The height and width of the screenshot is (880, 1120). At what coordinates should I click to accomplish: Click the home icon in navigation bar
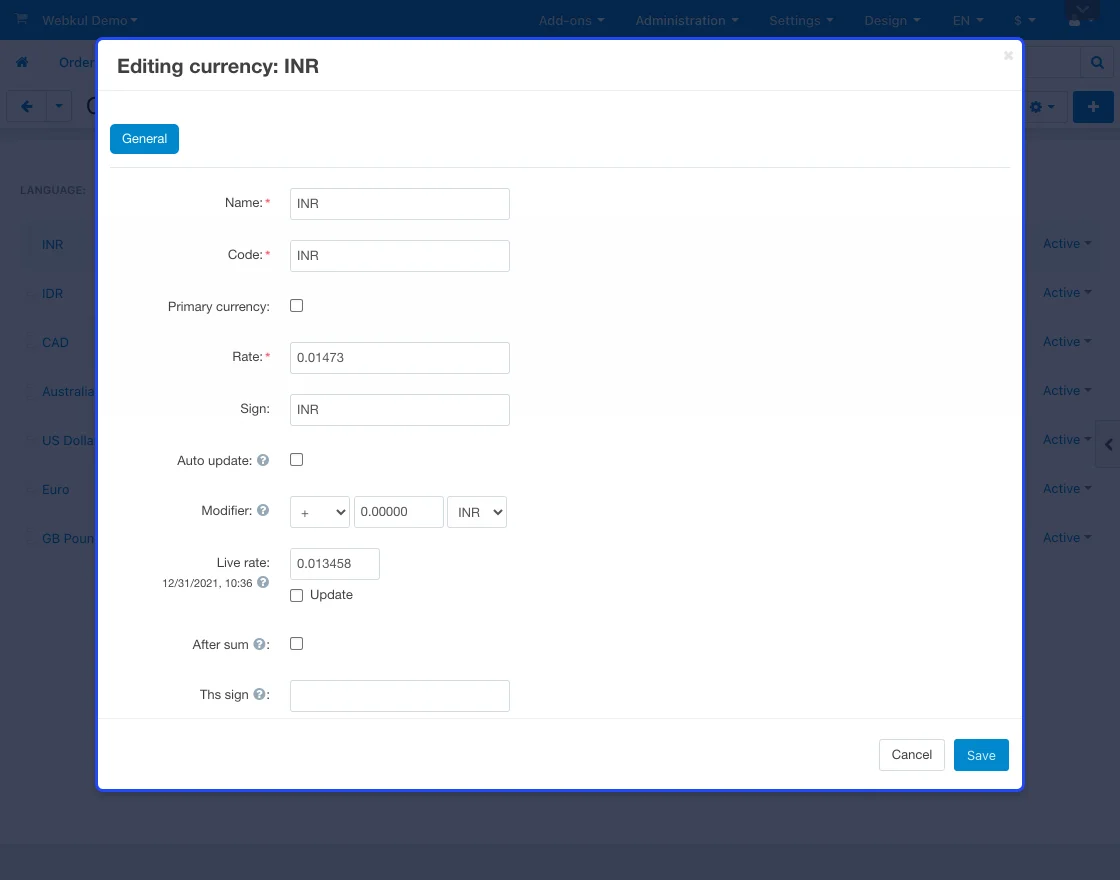click(x=22, y=63)
